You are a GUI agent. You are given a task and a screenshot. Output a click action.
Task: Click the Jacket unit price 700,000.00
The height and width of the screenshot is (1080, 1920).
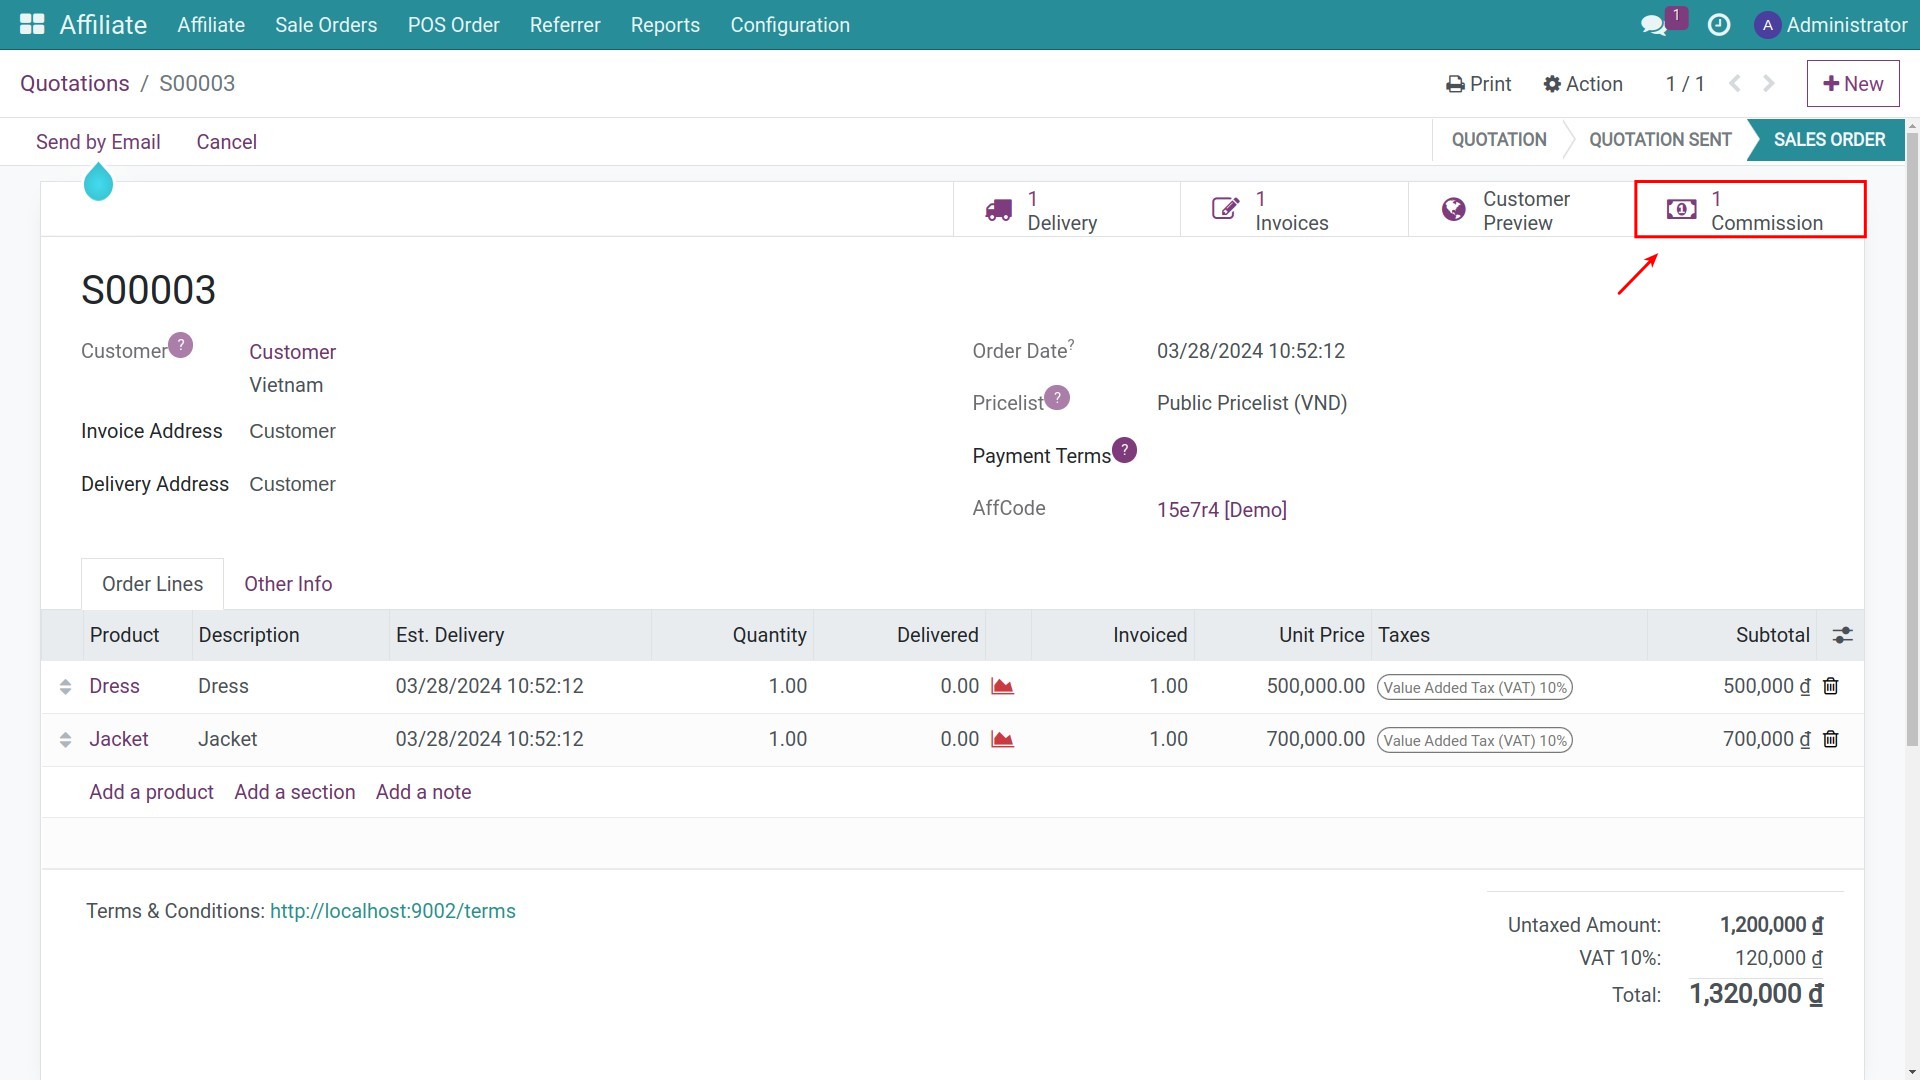pos(1315,739)
